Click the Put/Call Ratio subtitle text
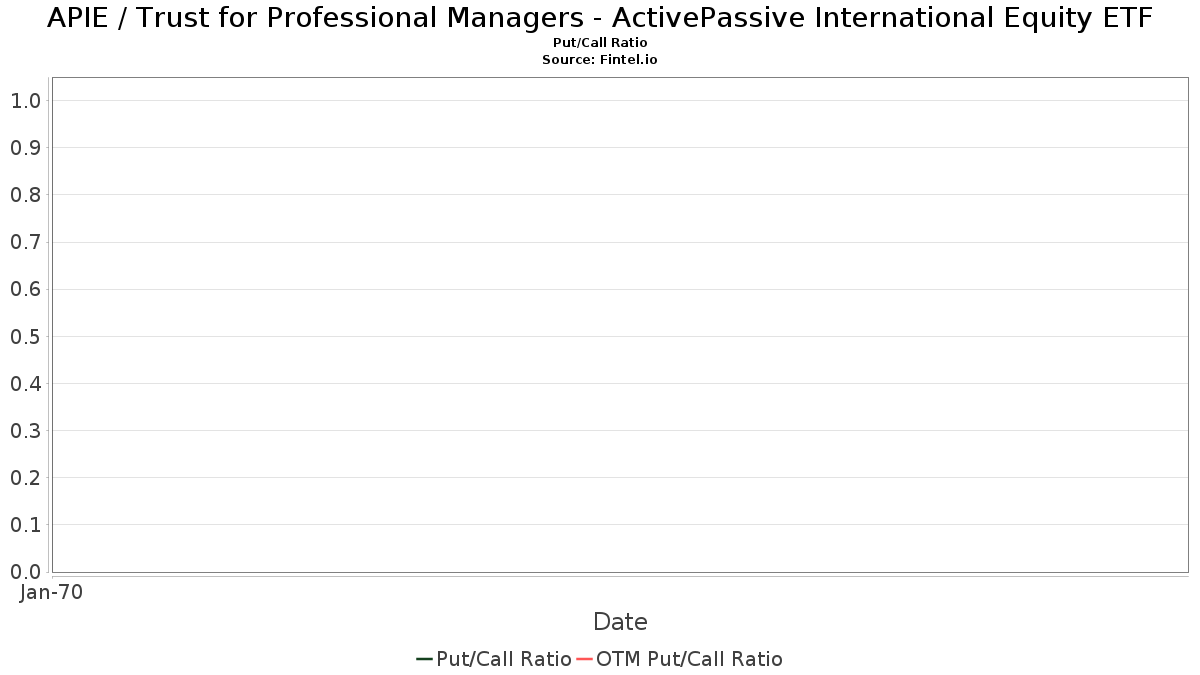Image resolution: width=1200 pixels, height=675 pixels. click(x=600, y=43)
